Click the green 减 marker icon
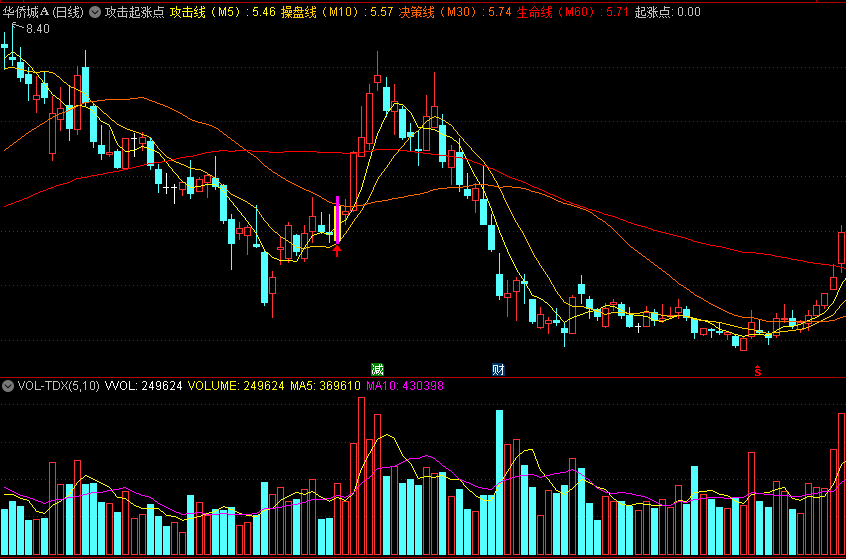The width and height of the screenshot is (846, 559). click(x=377, y=370)
